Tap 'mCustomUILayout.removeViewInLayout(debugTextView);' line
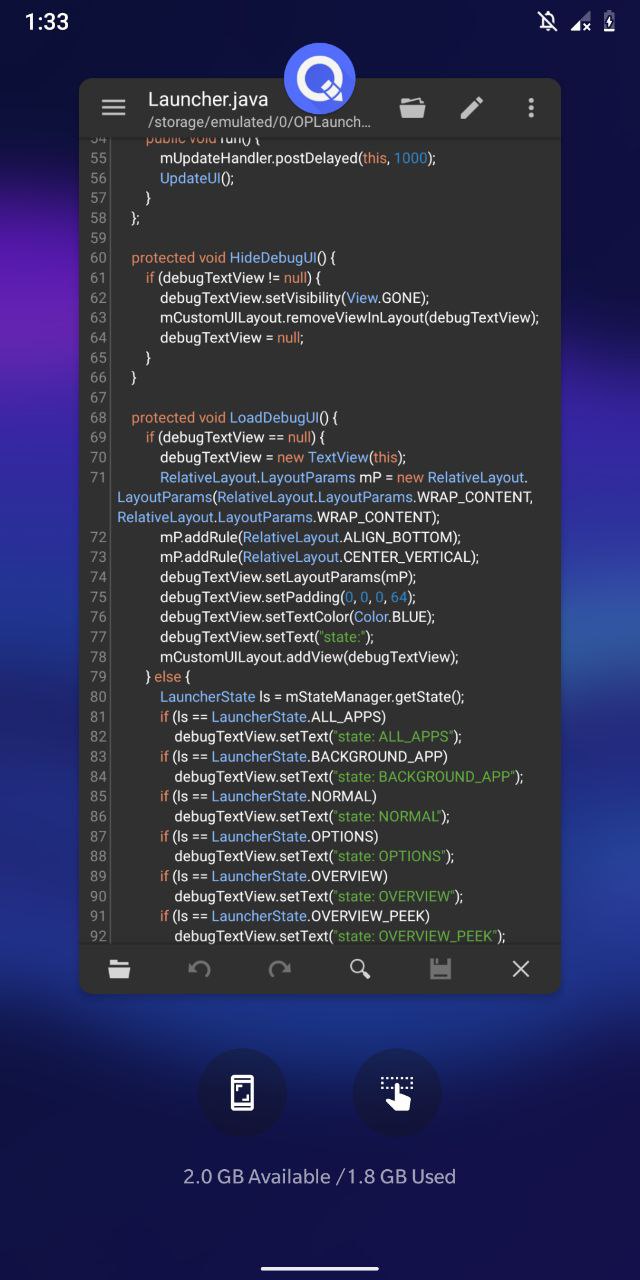 pyautogui.click(x=349, y=317)
